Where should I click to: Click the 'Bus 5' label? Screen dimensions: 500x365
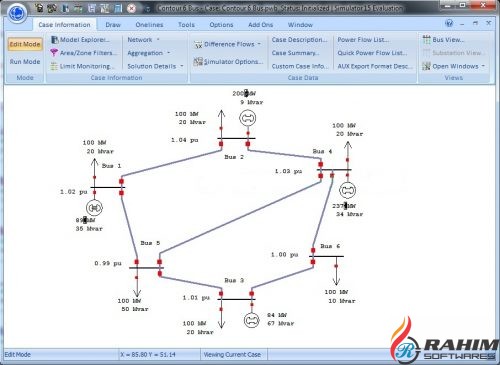[150, 243]
